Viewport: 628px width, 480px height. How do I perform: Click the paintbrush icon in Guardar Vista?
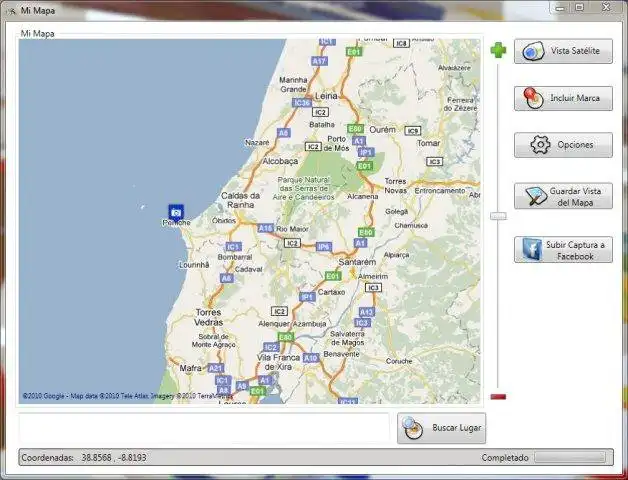click(x=537, y=196)
